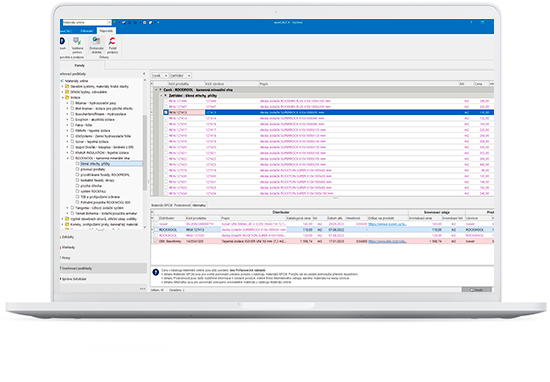Image resolution: width=550 pixels, height=382 pixels.
Task: Click the Stavební systémy folder icon
Action: (x=67, y=86)
